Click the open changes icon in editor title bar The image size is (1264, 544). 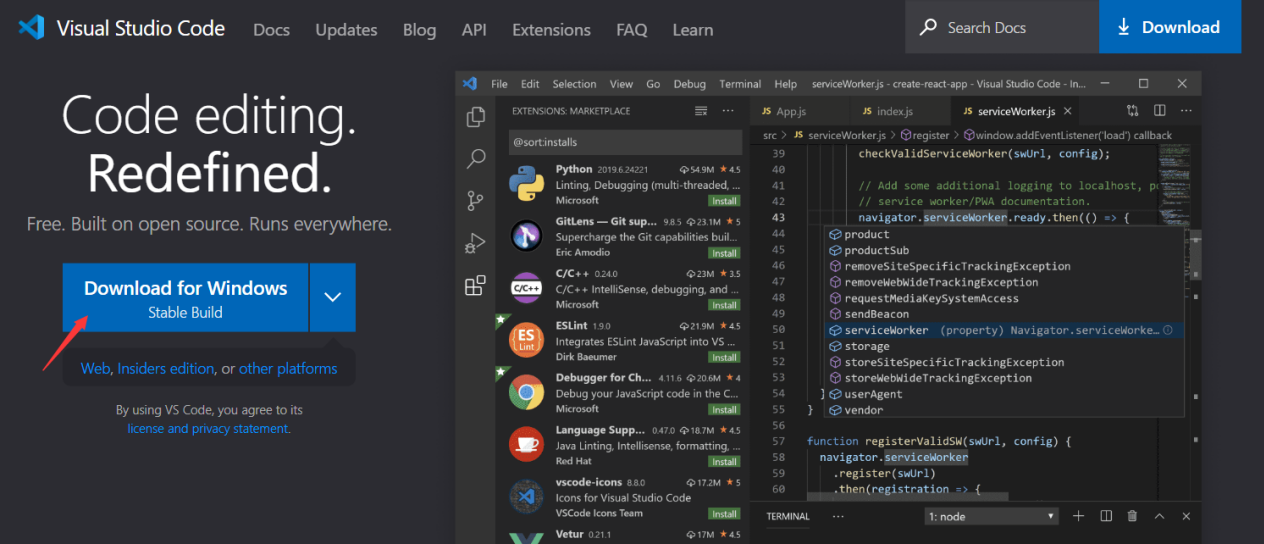1132,111
